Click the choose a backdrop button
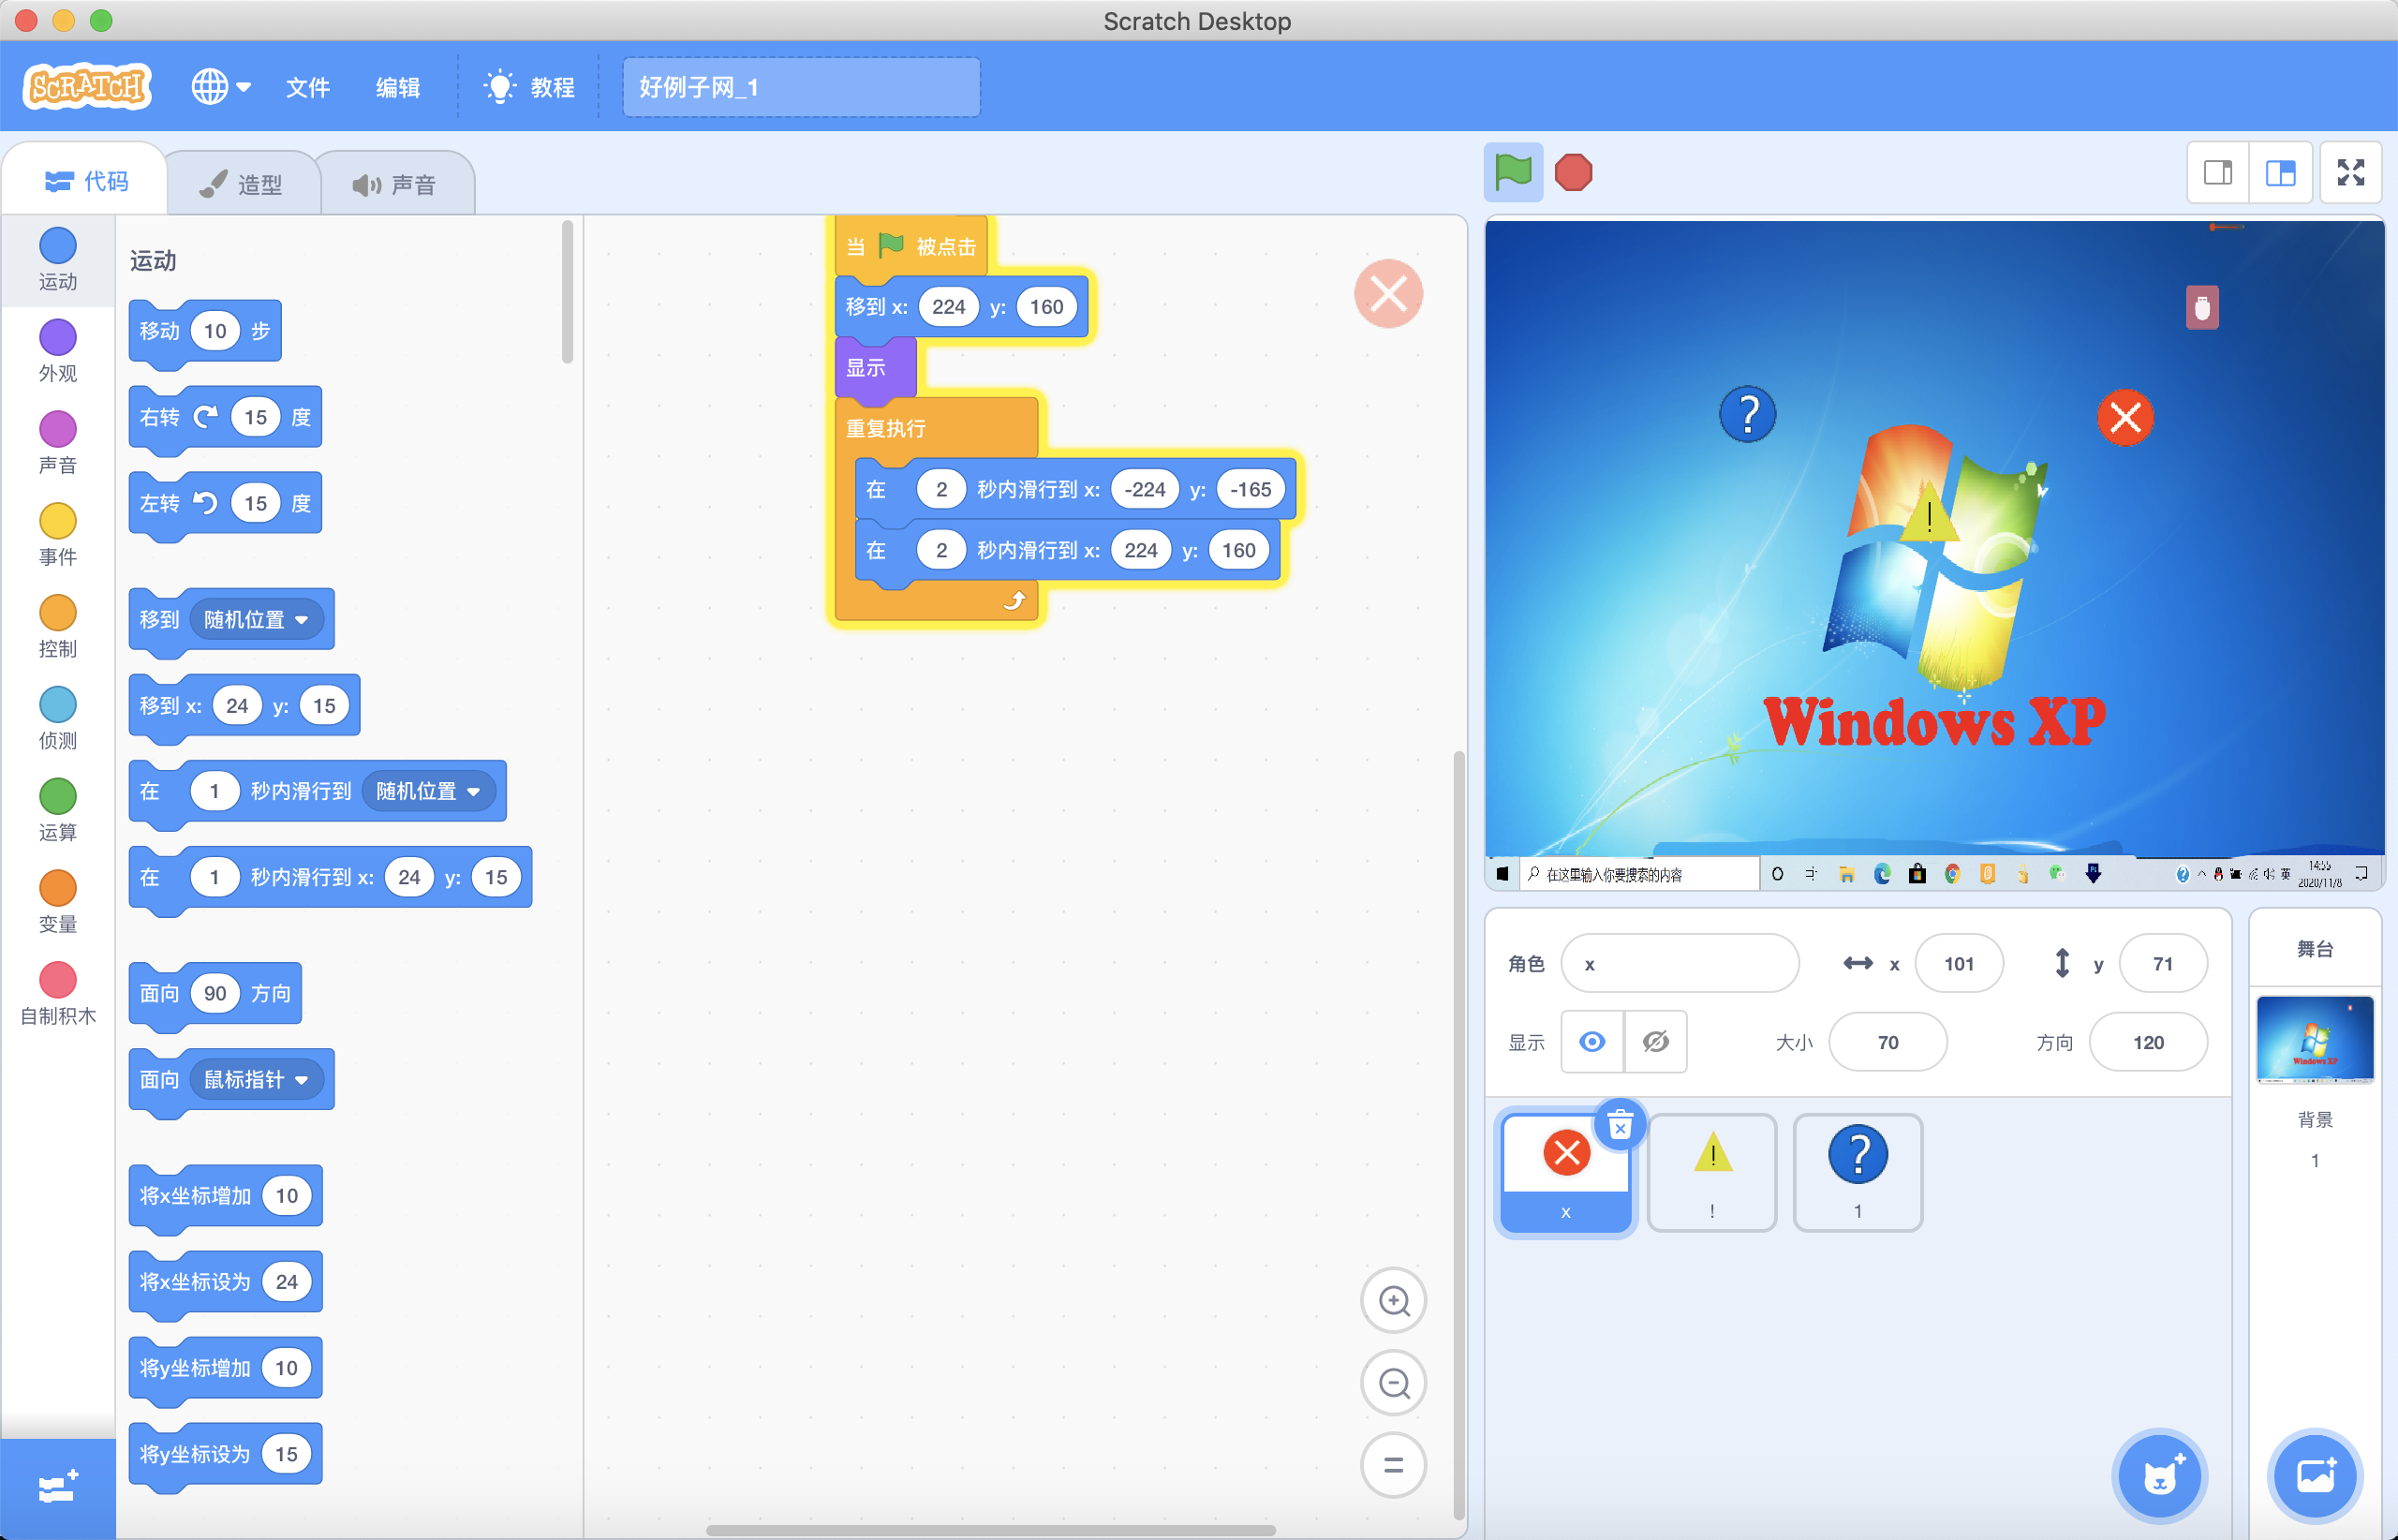 tap(2315, 1475)
